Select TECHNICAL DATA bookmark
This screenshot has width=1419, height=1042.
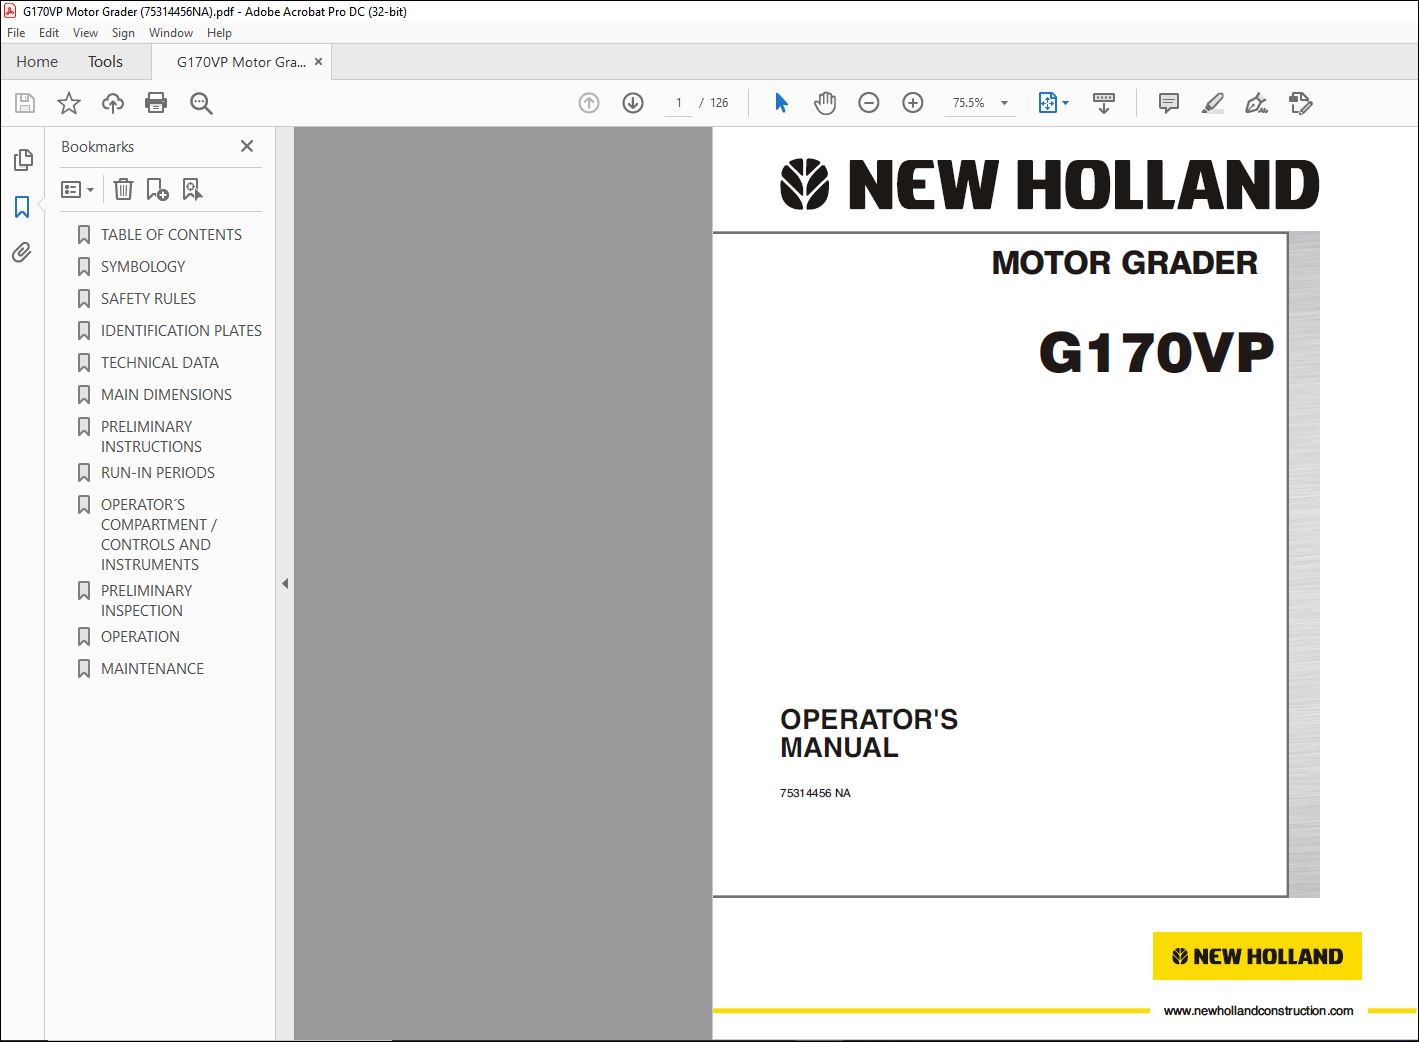click(159, 363)
